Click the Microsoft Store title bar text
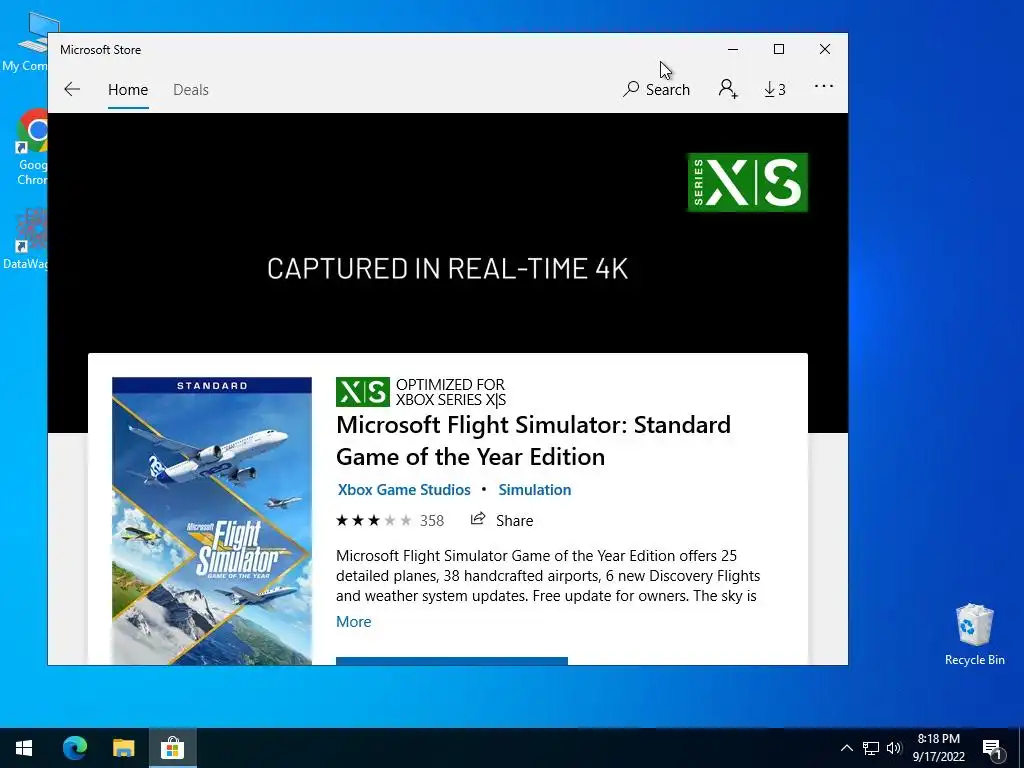Image resolution: width=1024 pixels, height=768 pixels. pos(101,50)
